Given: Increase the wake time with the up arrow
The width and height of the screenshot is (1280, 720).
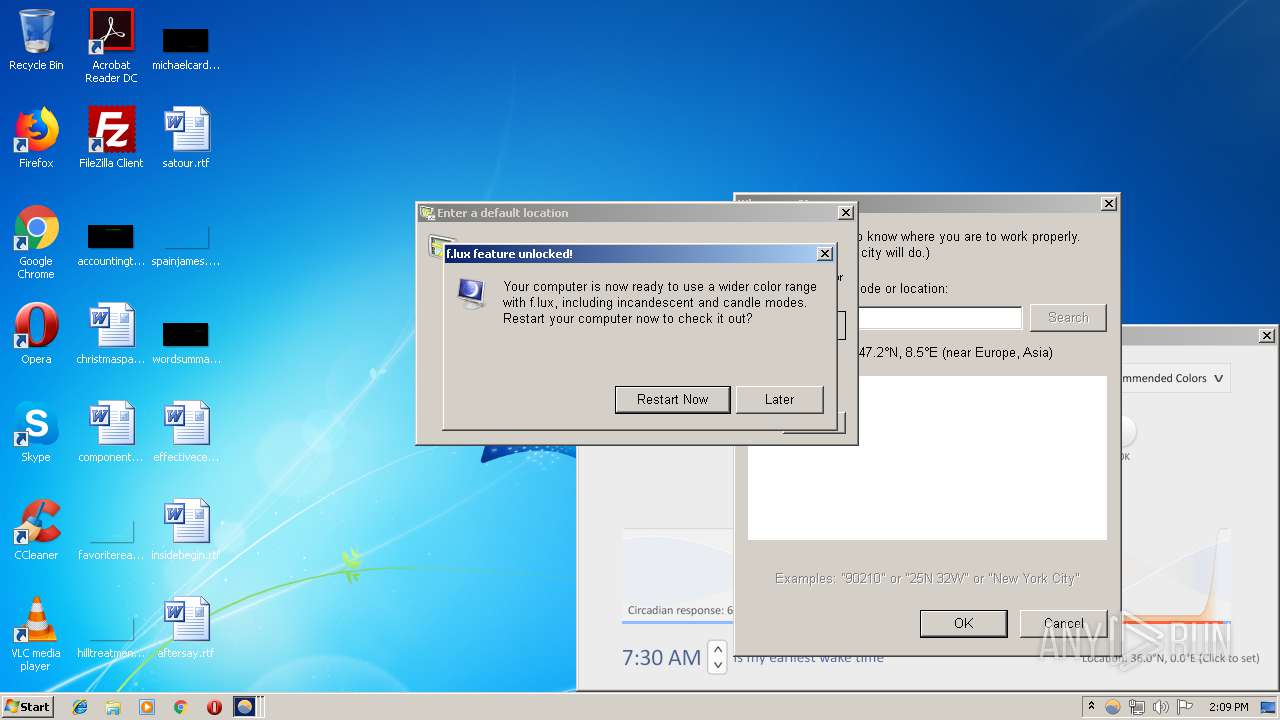Looking at the screenshot, I should 717,650.
